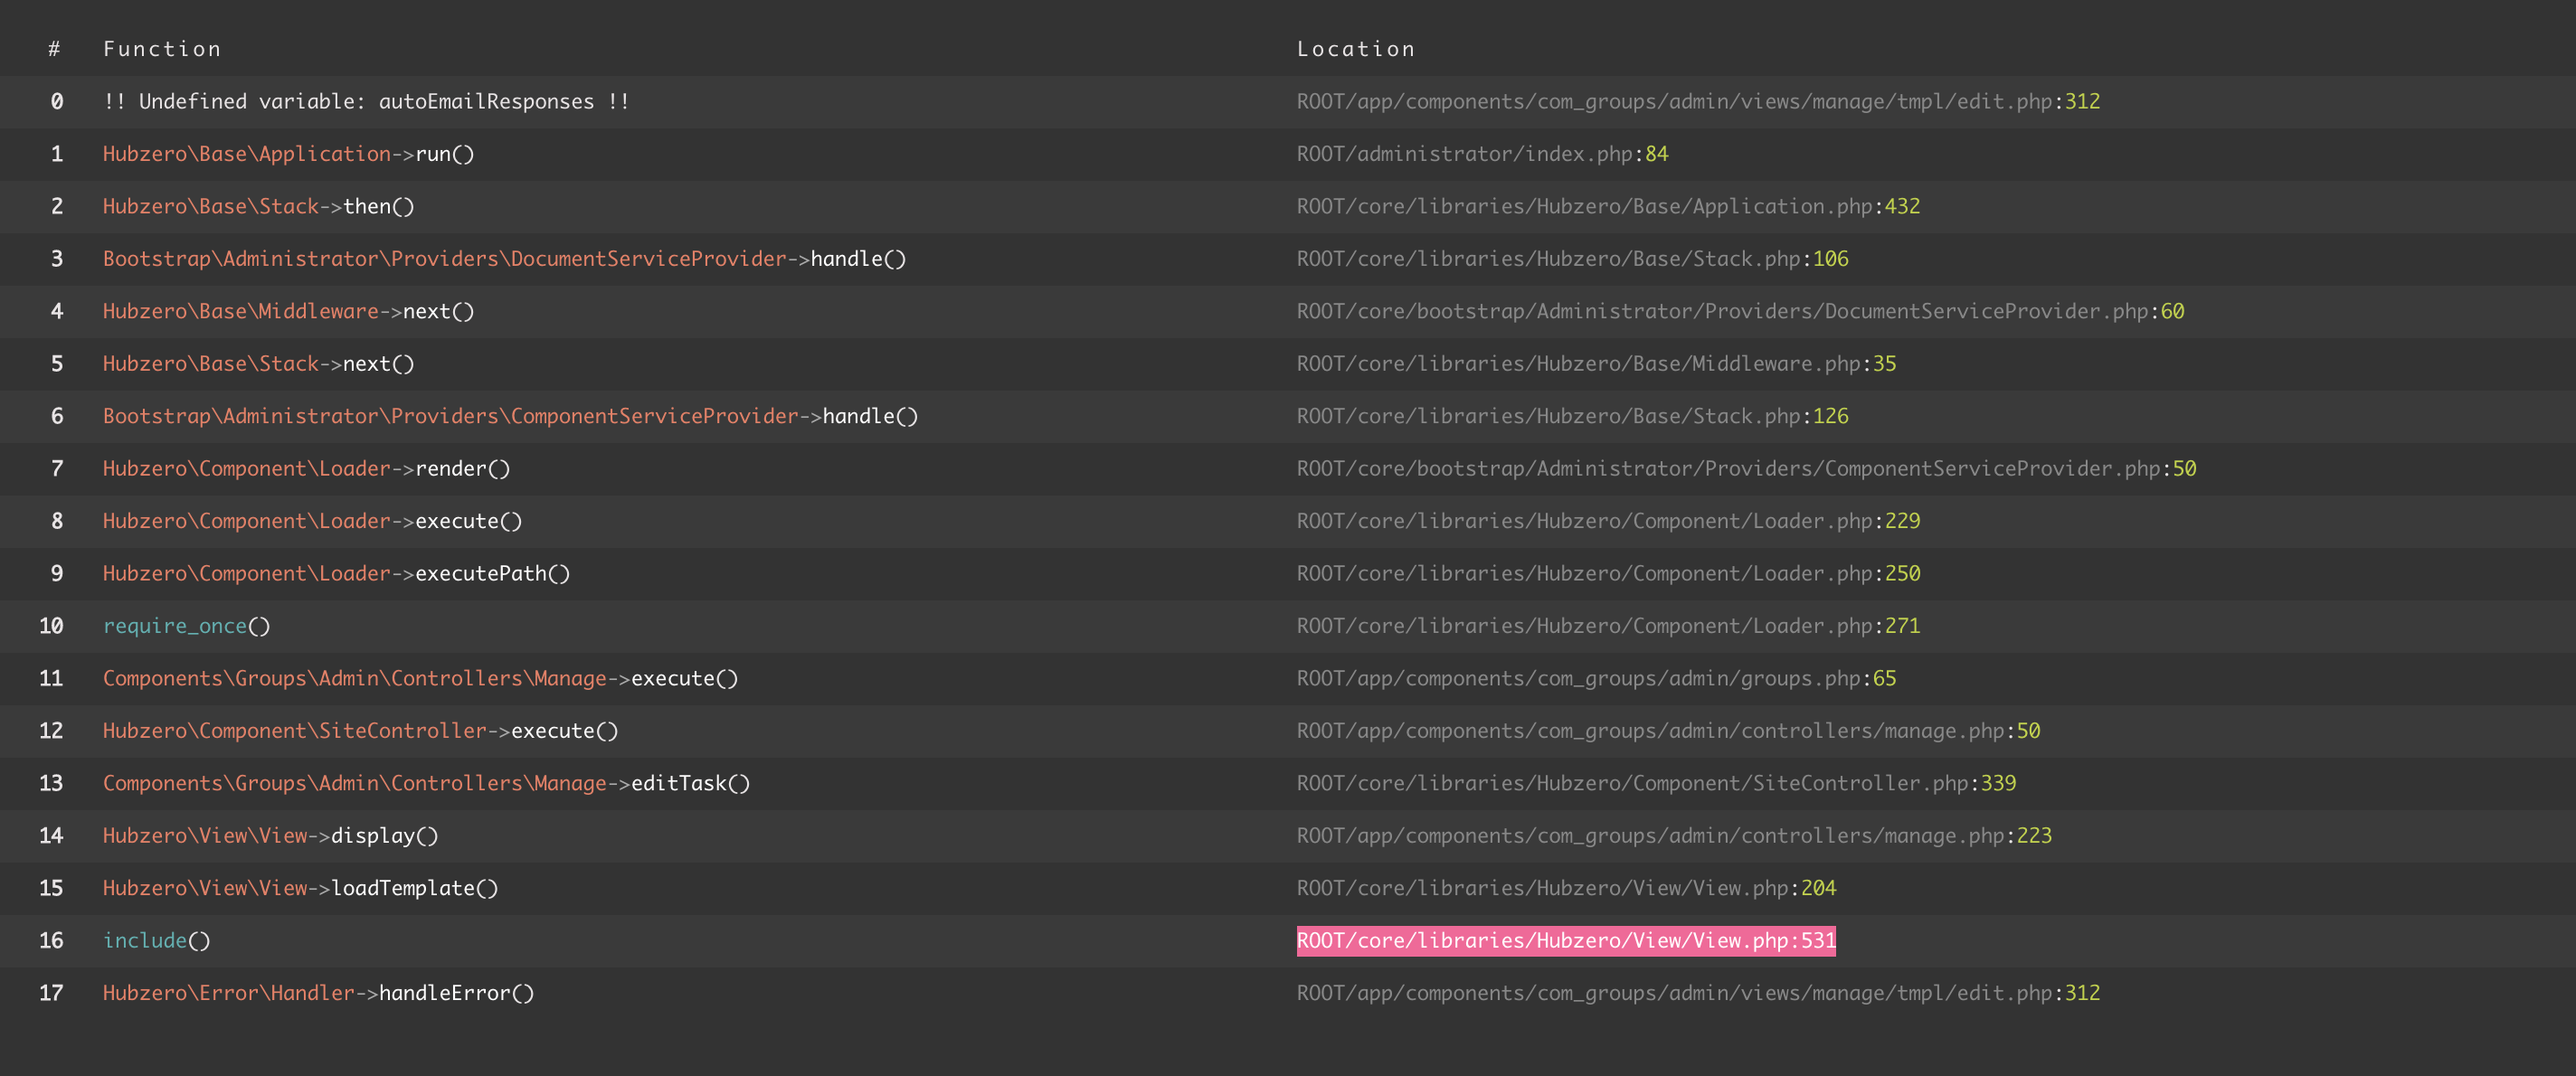Select Hubzero\Component\Loader->render() entry

[x=306, y=468]
